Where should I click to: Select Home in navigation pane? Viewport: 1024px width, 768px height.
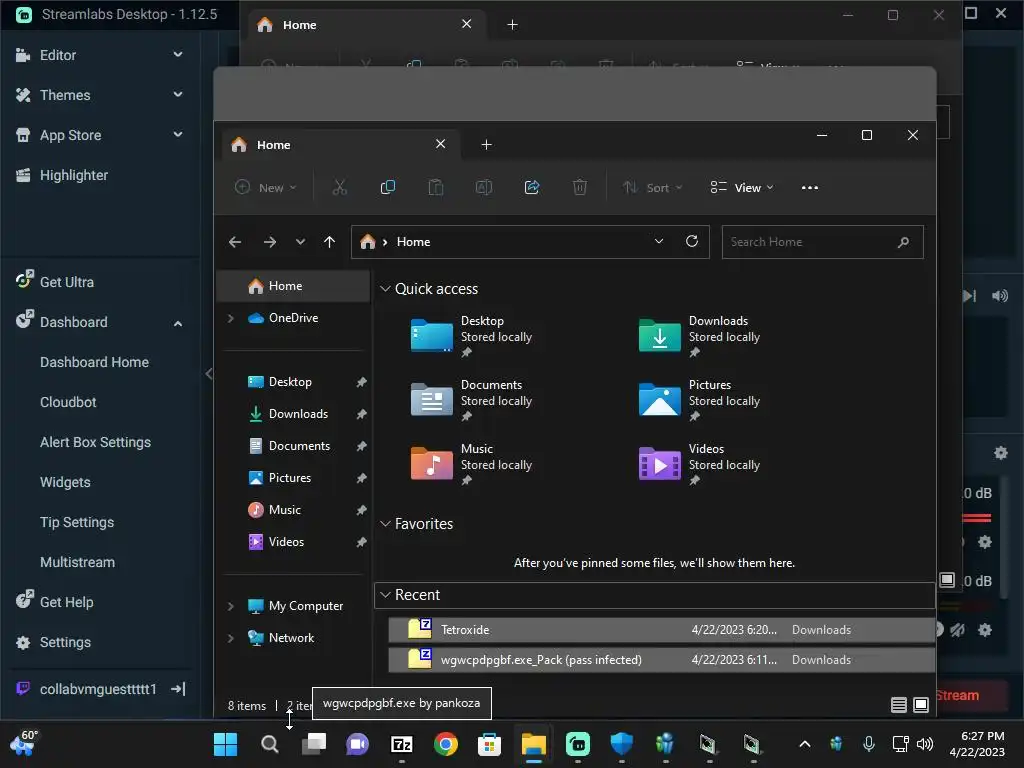point(293,286)
